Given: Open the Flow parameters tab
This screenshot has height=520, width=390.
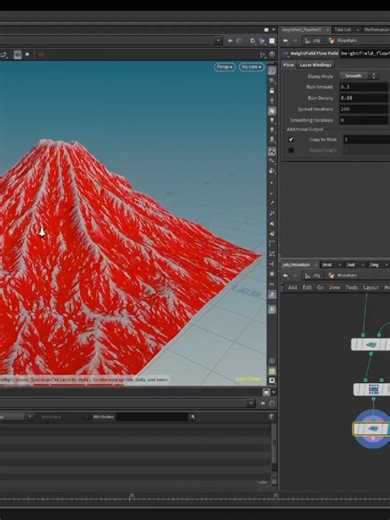Looking at the screenshot, I should pos(289,65).
